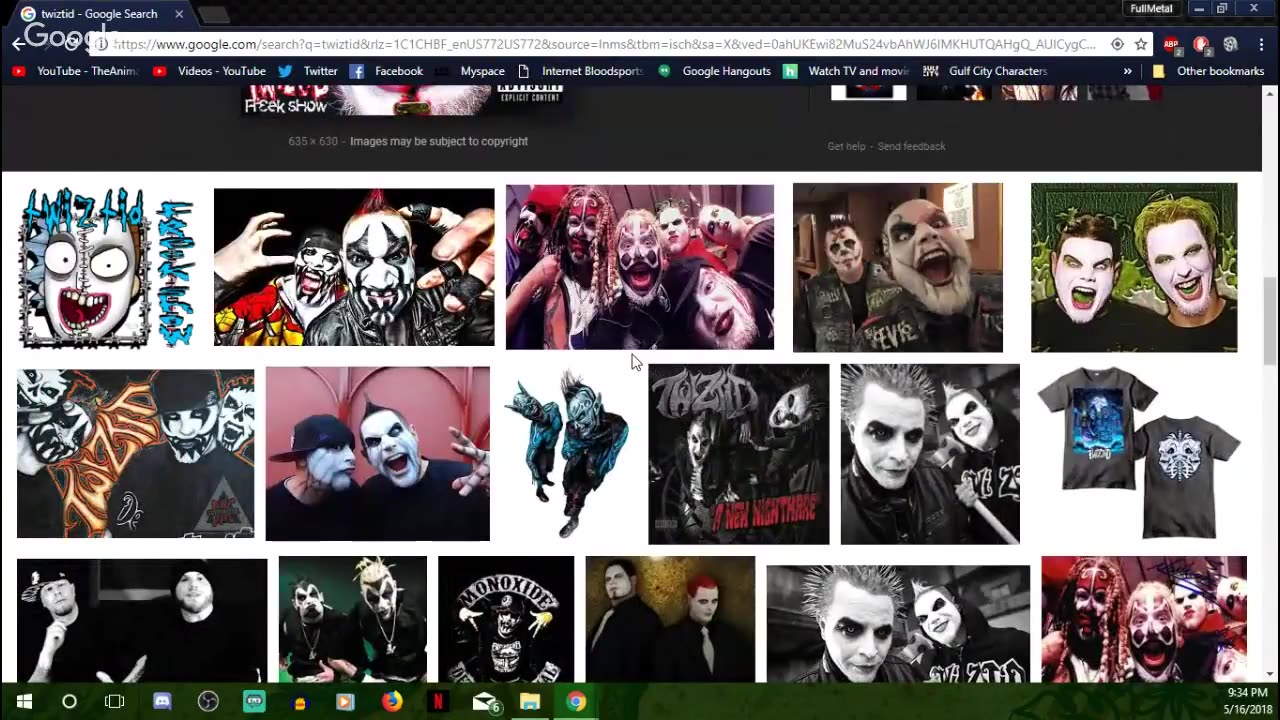
Task: Open the Monoxide logo thumbnail
Action: click(x=506, y=619)
